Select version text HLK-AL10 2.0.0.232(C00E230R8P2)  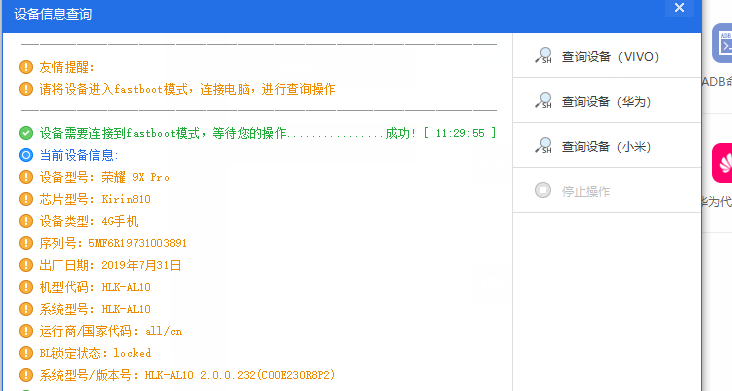240,375
